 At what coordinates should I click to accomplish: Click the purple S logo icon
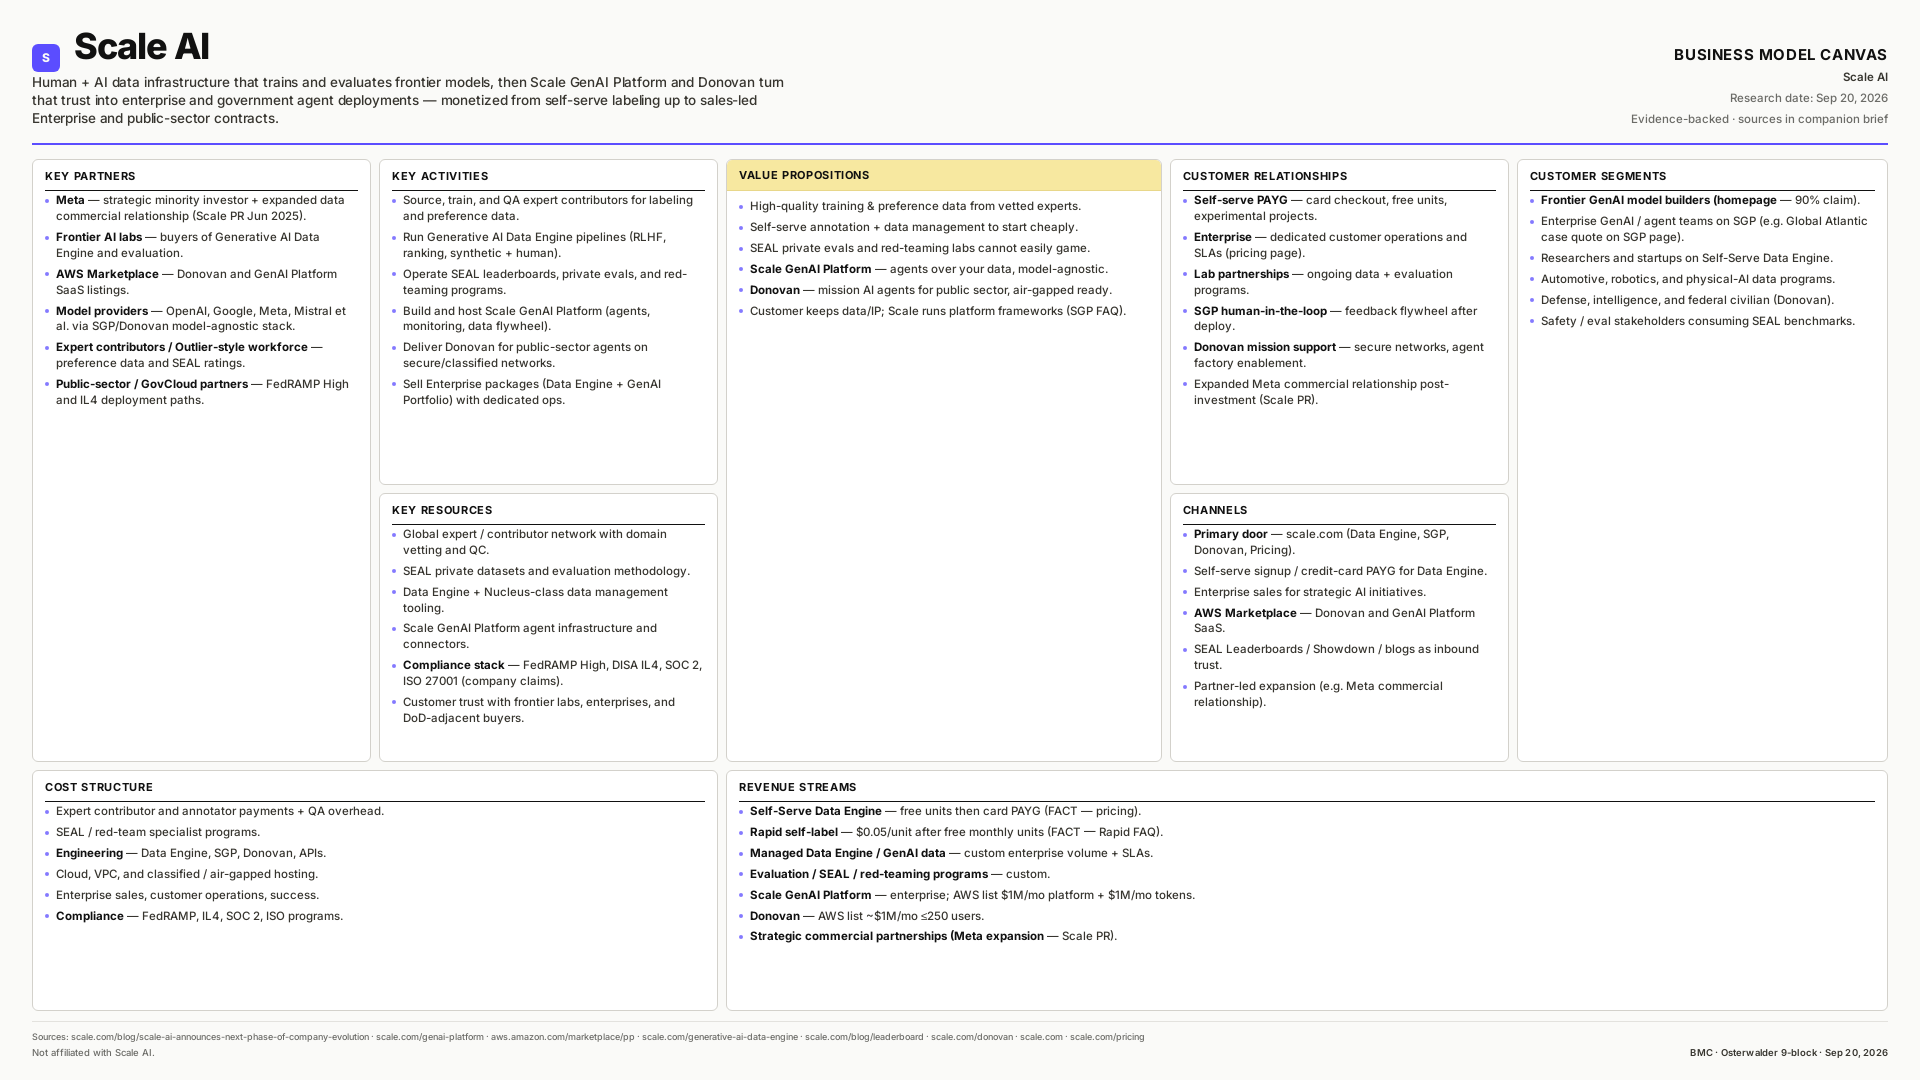(x=46, y=58)
